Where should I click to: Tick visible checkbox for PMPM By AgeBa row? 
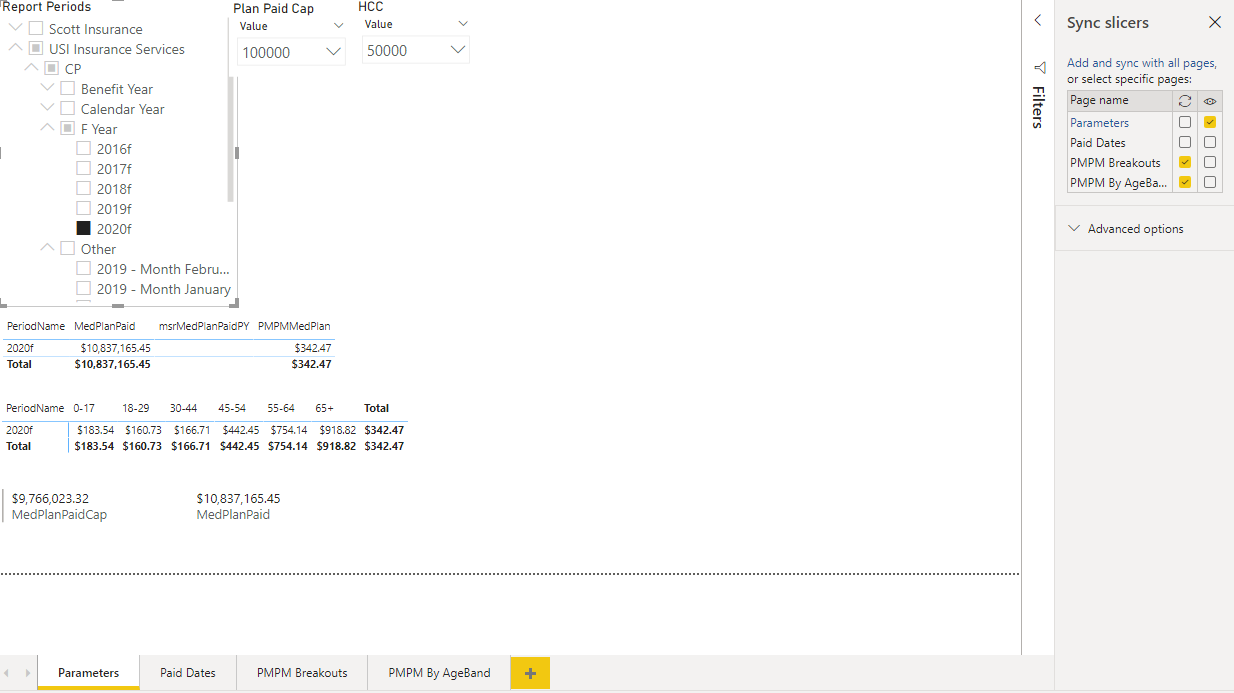click(1210, 182)
